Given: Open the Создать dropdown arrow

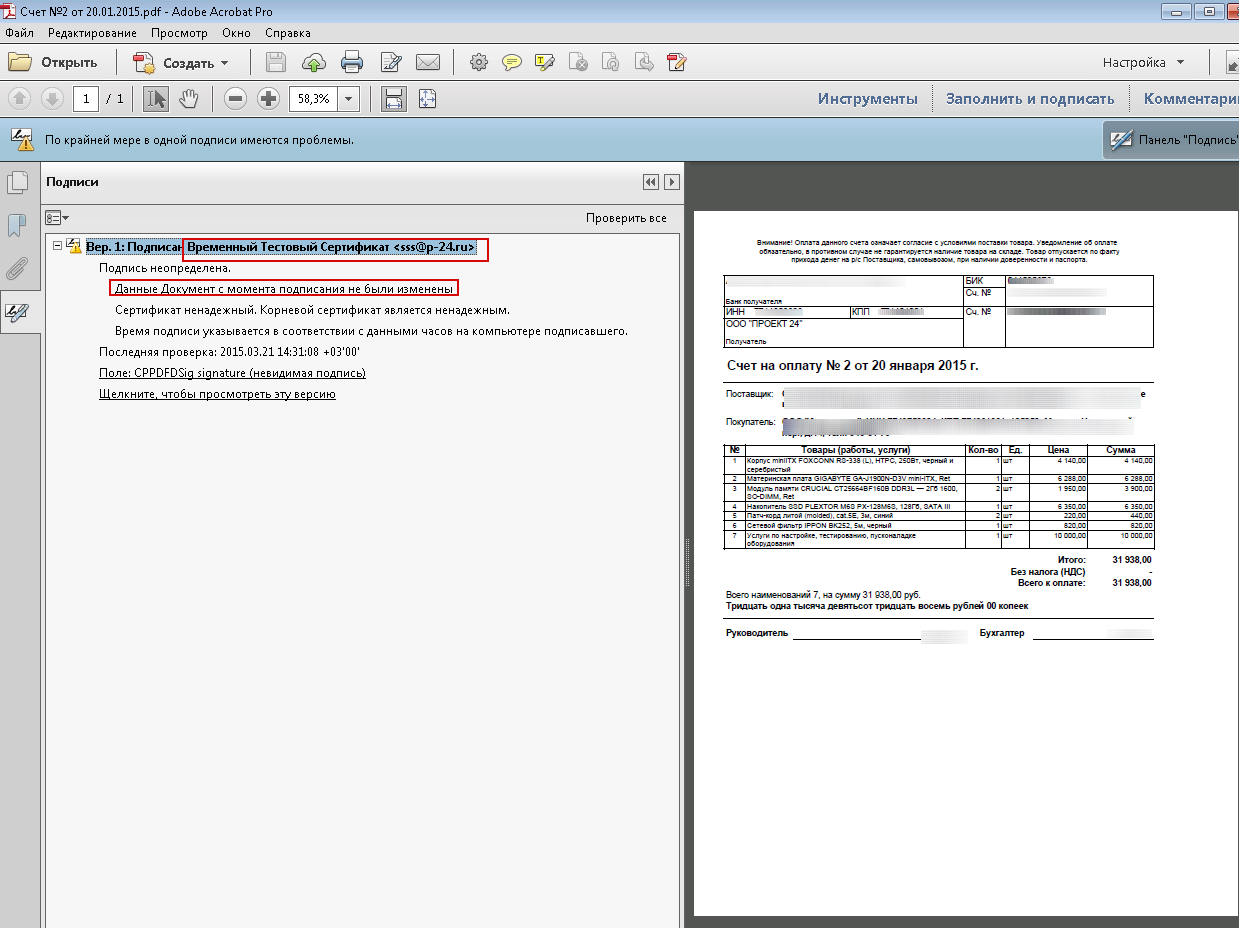Looking at the screenshot, I should [x=224, y=63].
